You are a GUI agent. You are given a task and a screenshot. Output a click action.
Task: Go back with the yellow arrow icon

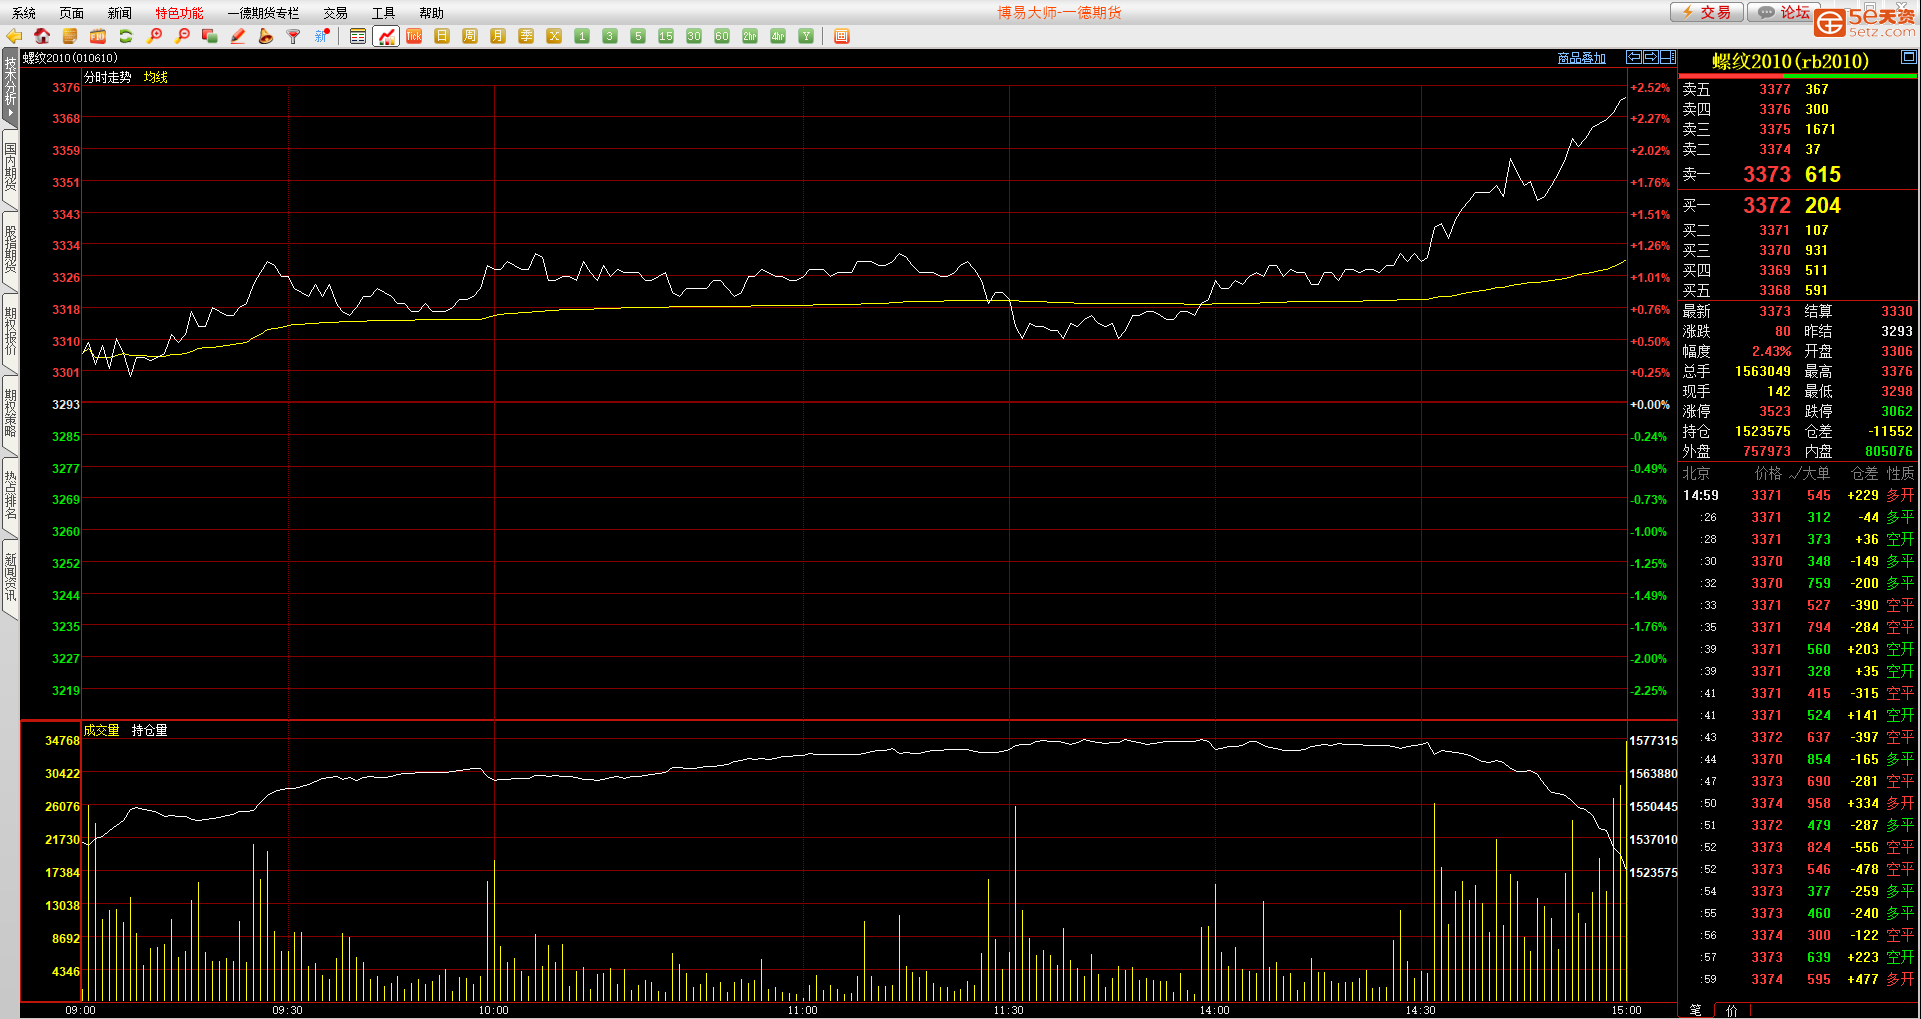(x=14, y=36)
